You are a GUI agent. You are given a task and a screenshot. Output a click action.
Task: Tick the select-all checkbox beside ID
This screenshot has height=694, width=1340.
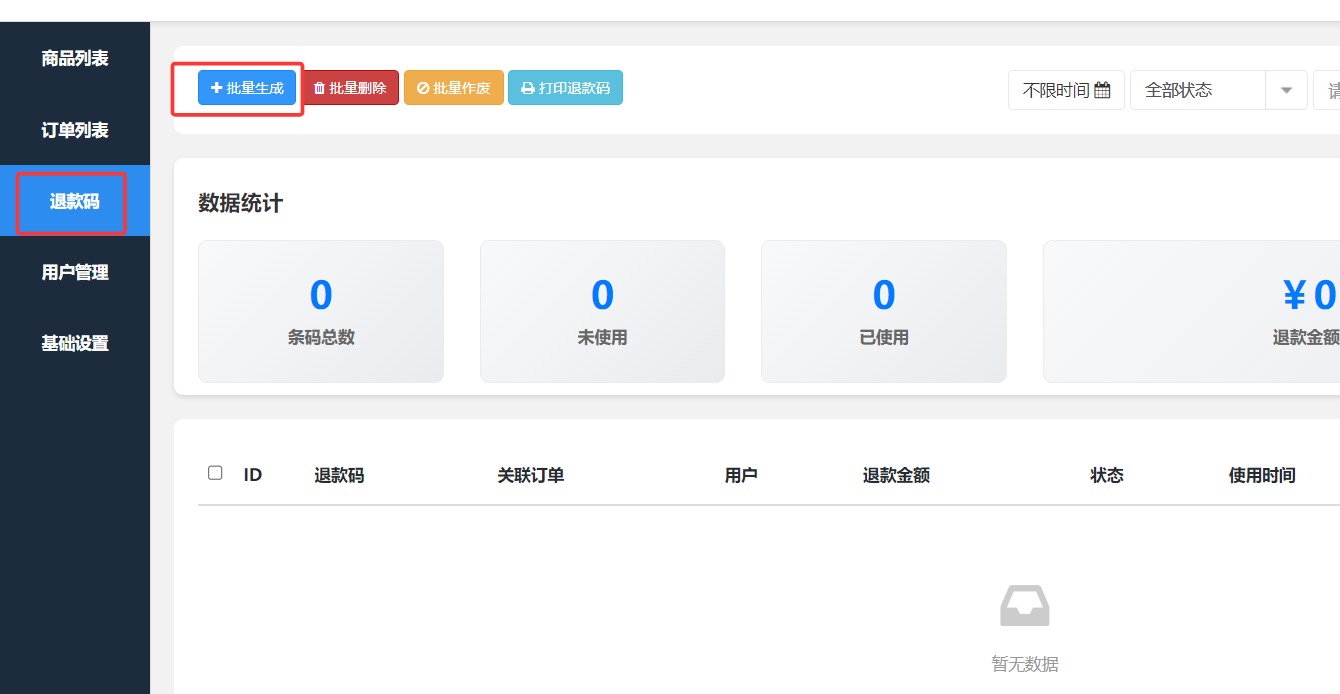215,473
